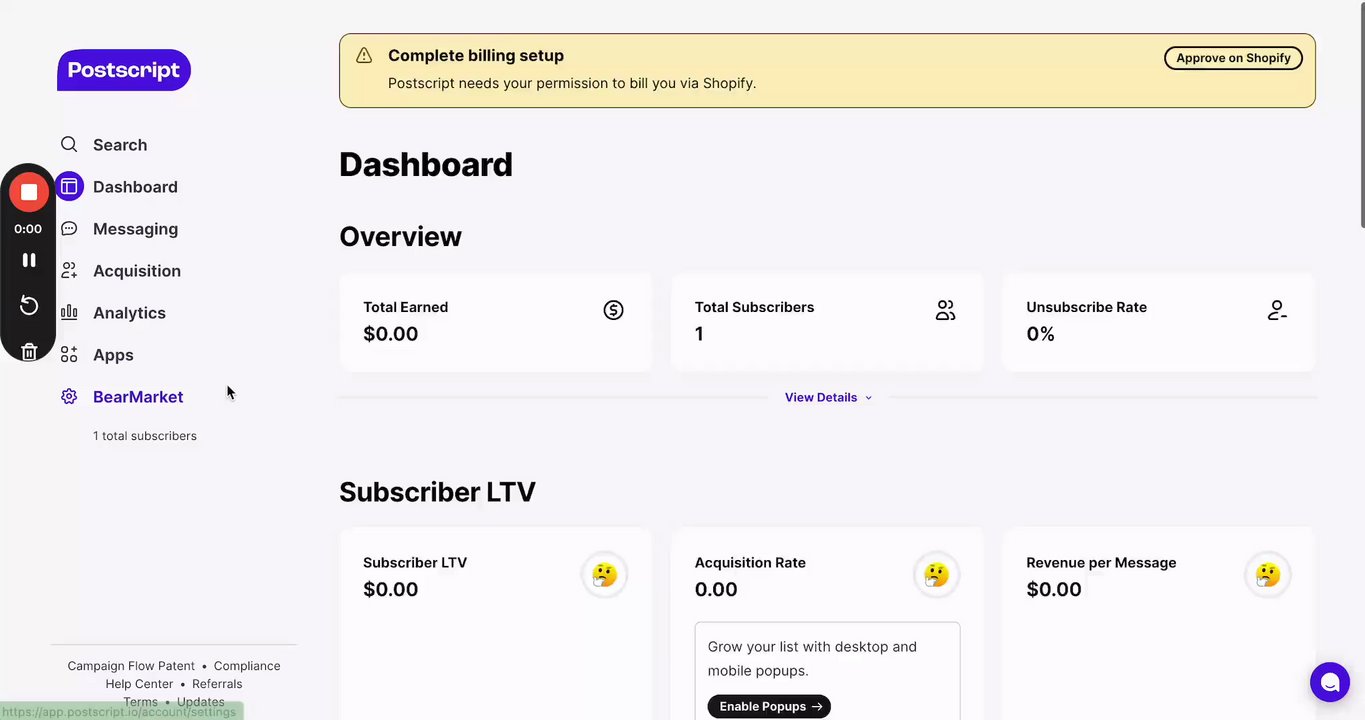Click the Apps grid icon

click(69, 355)
